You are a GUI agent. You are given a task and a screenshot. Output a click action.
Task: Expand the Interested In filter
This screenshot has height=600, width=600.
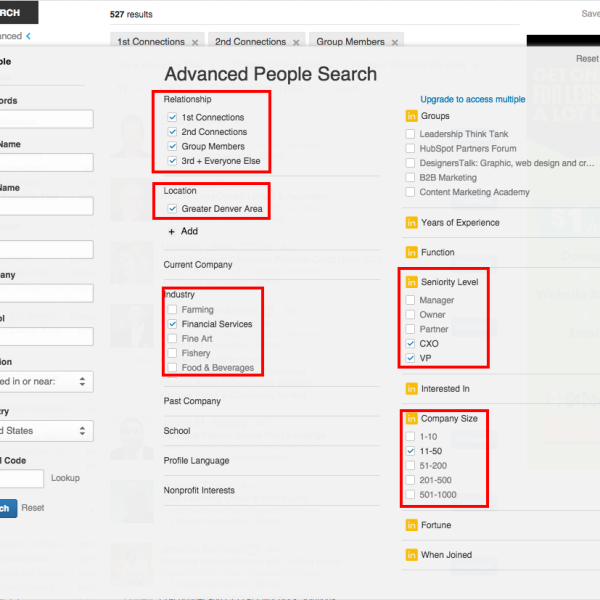coord(445,389)
